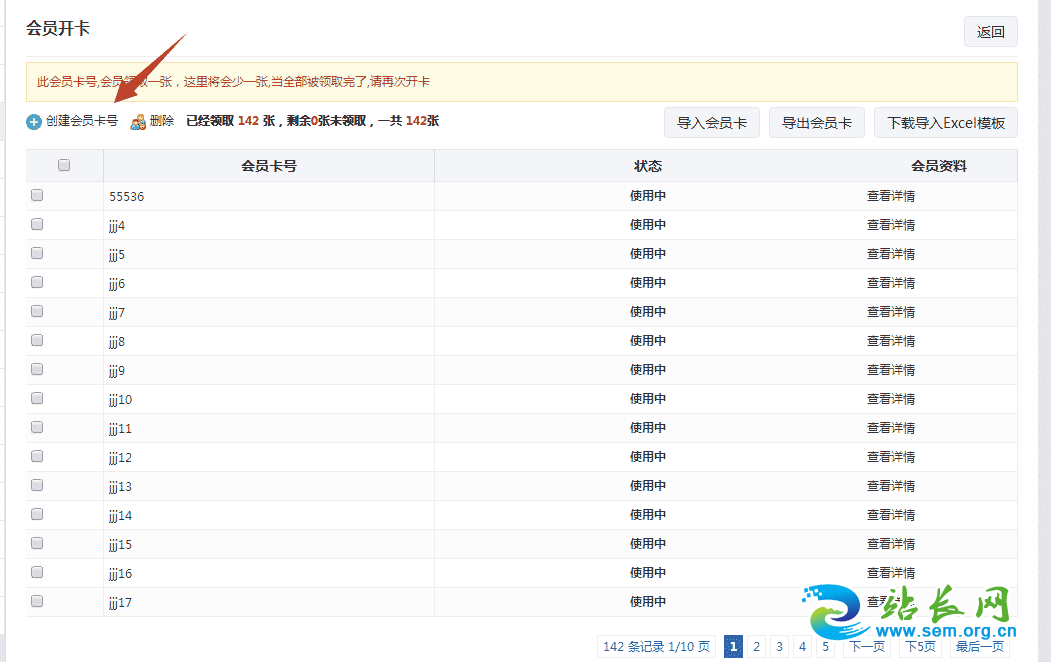1051x662 pixels.
Task: Click 查看详情 in the jjj11 row
Action: click(x=891, y=427)
